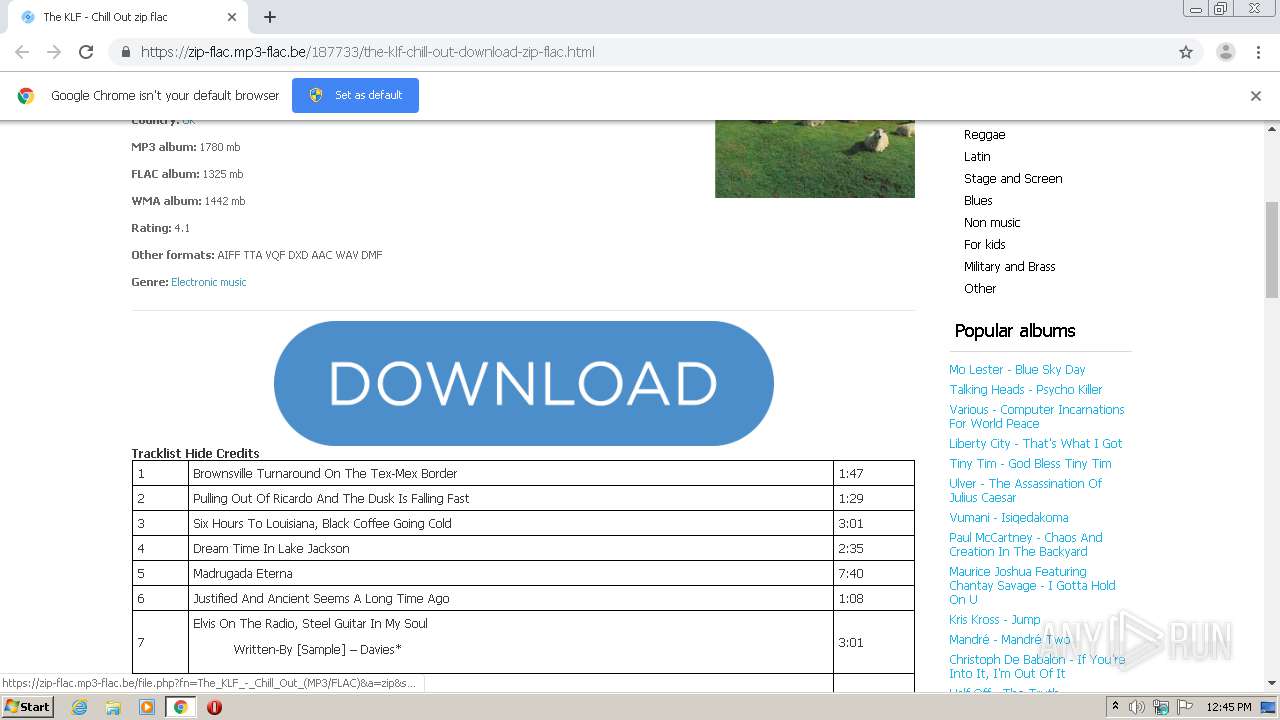Choose the For kids category
This screenshot has width=1280, height=720.
pyautogui.click(x=985, y=244)
